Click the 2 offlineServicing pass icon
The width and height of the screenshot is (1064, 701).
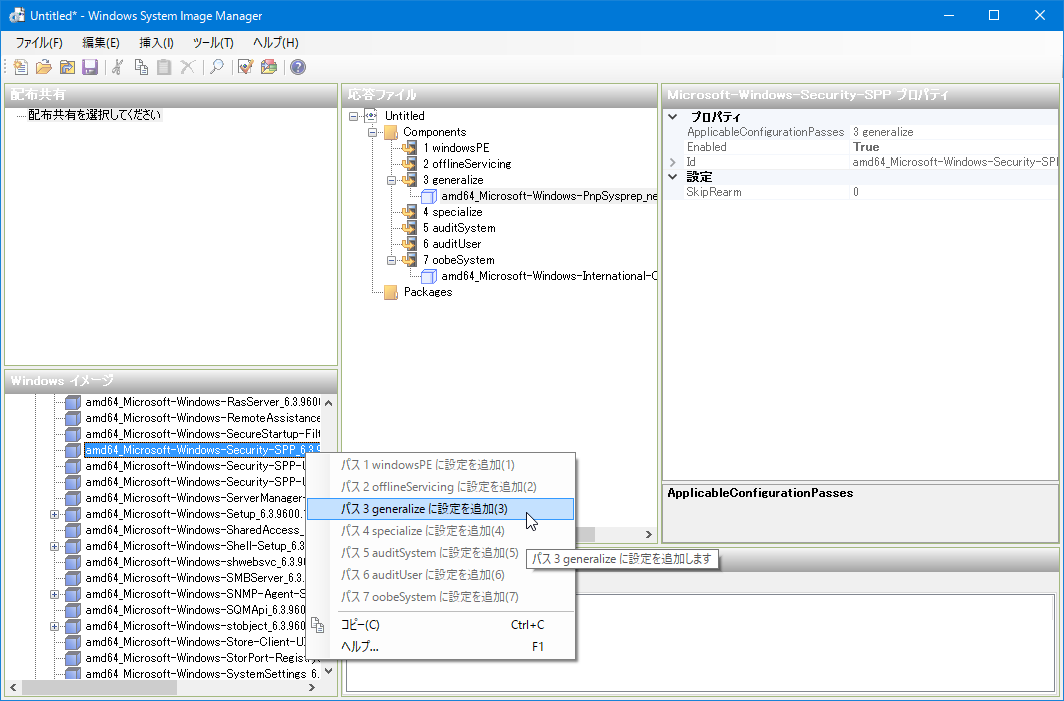(409, 164)
